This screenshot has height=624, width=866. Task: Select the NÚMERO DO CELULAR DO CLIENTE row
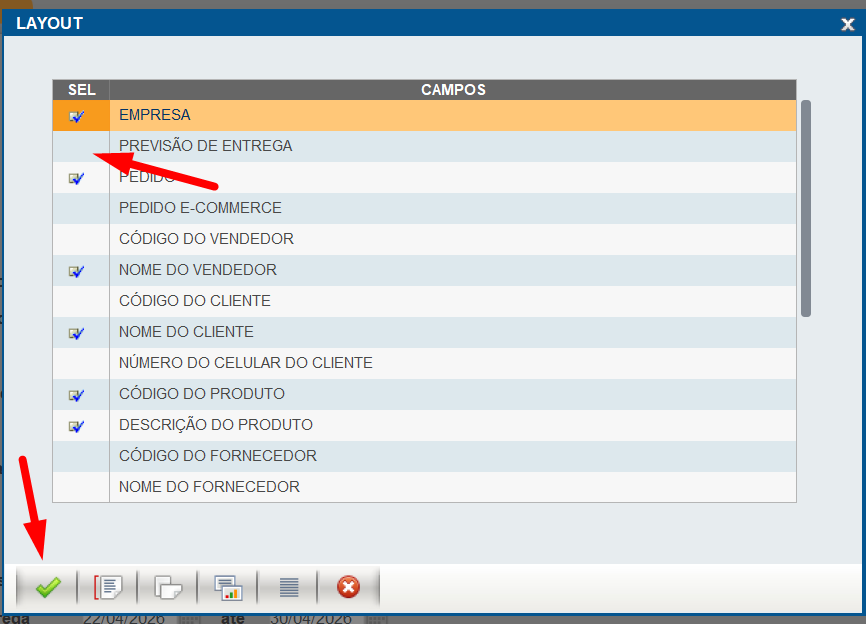coord(245,363)
